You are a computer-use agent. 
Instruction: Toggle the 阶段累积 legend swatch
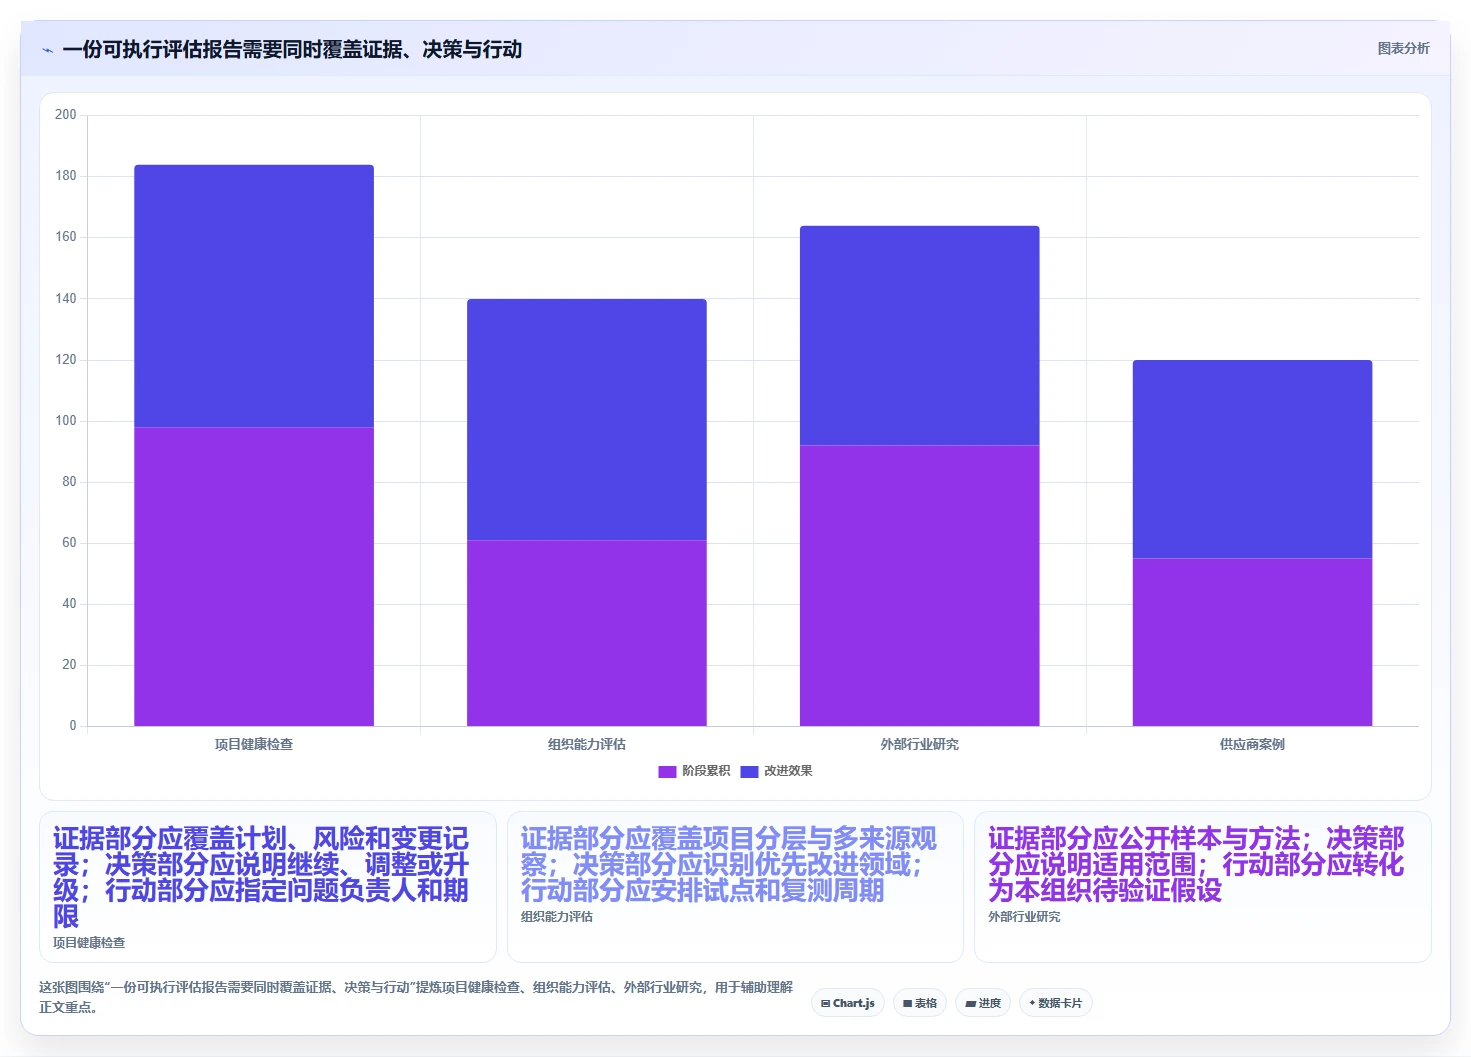point(667,771)
